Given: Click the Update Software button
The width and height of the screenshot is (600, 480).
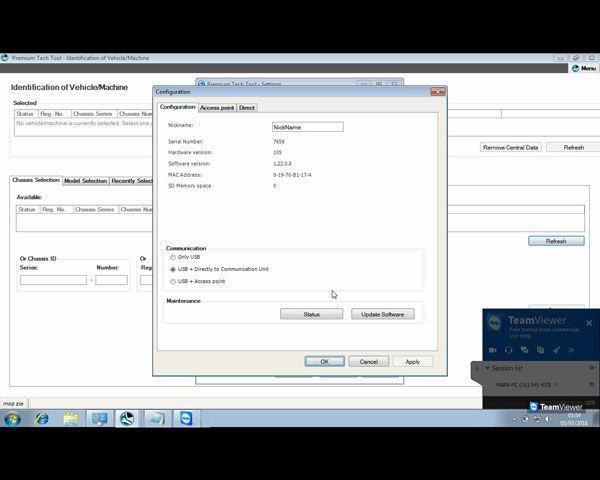Looking at the screenshot, I should tap(382, 314).
